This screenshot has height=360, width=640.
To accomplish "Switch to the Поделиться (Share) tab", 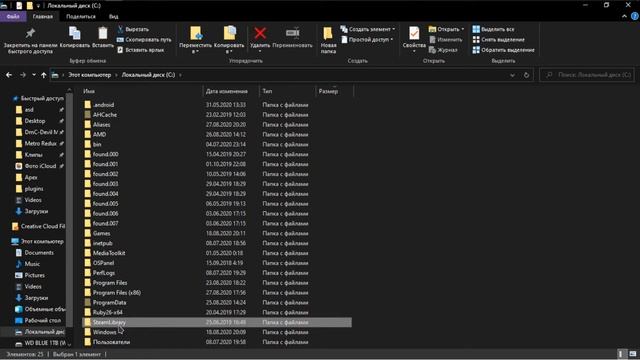I will pos(81,16).
